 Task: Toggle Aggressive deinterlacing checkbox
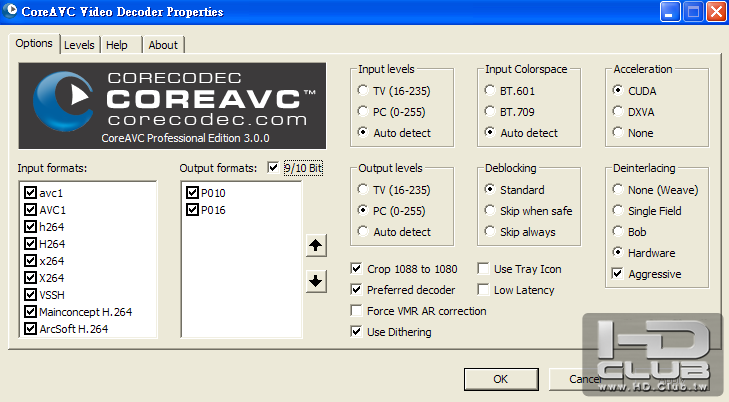617,274
